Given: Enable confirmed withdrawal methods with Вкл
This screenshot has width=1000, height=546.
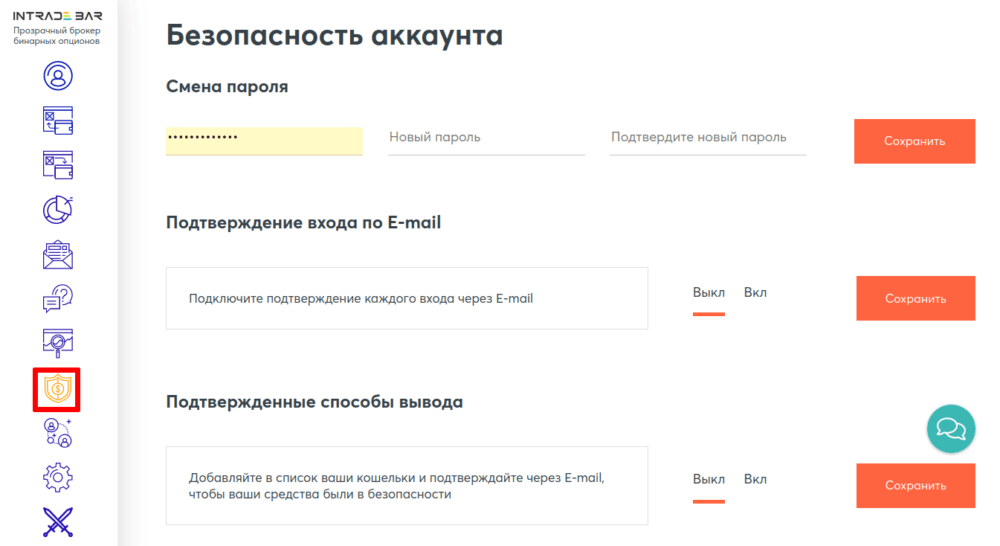Looking at the screenshot, I should (755, 479).
